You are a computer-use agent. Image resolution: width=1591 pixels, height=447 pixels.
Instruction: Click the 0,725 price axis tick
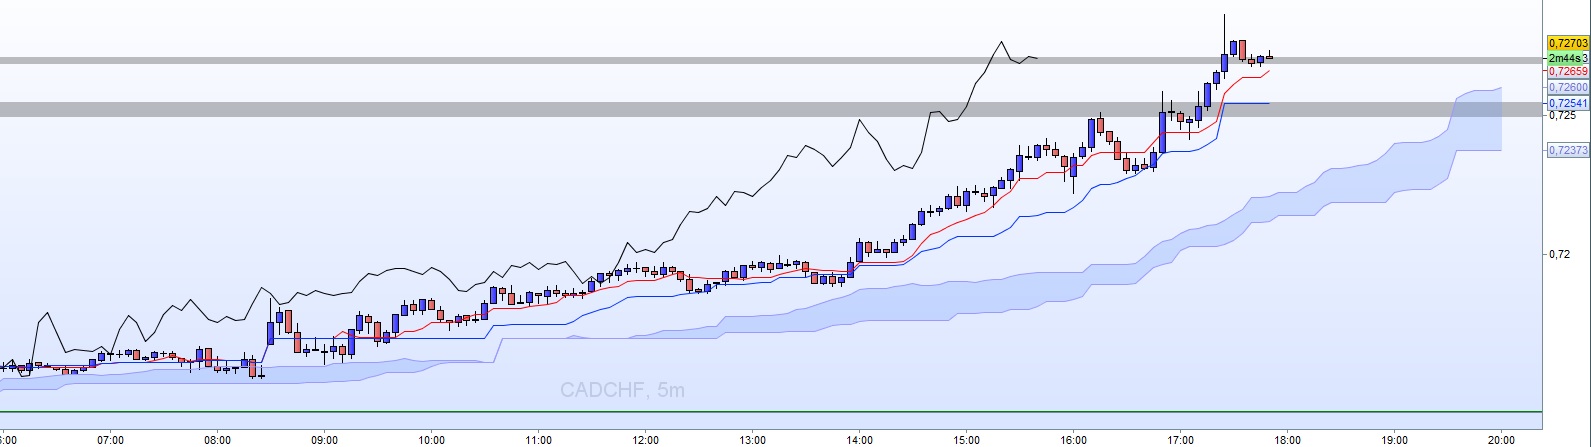[x=1560, y=115]
